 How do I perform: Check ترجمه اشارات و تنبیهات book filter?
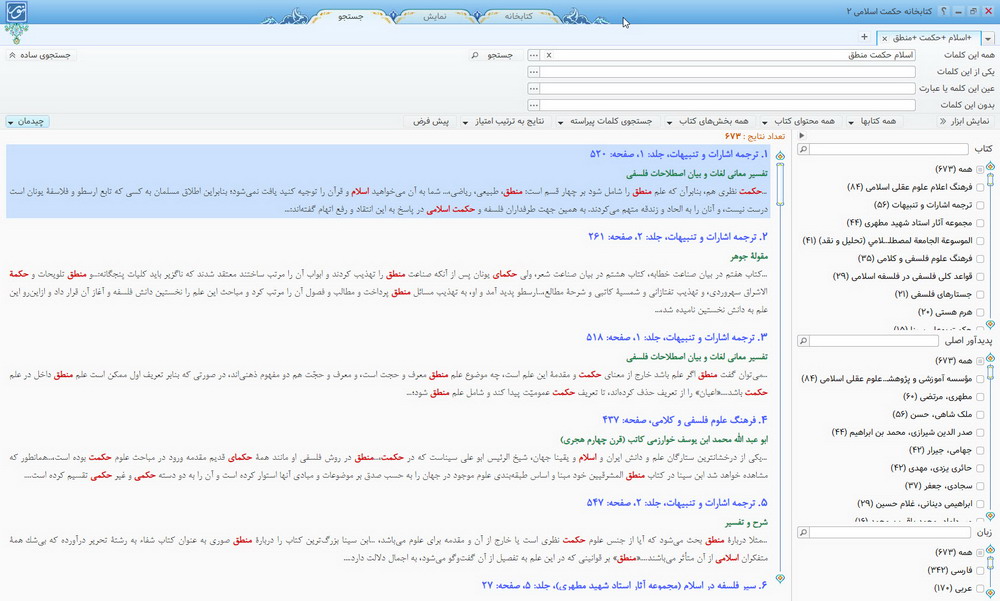coord(980,205)
